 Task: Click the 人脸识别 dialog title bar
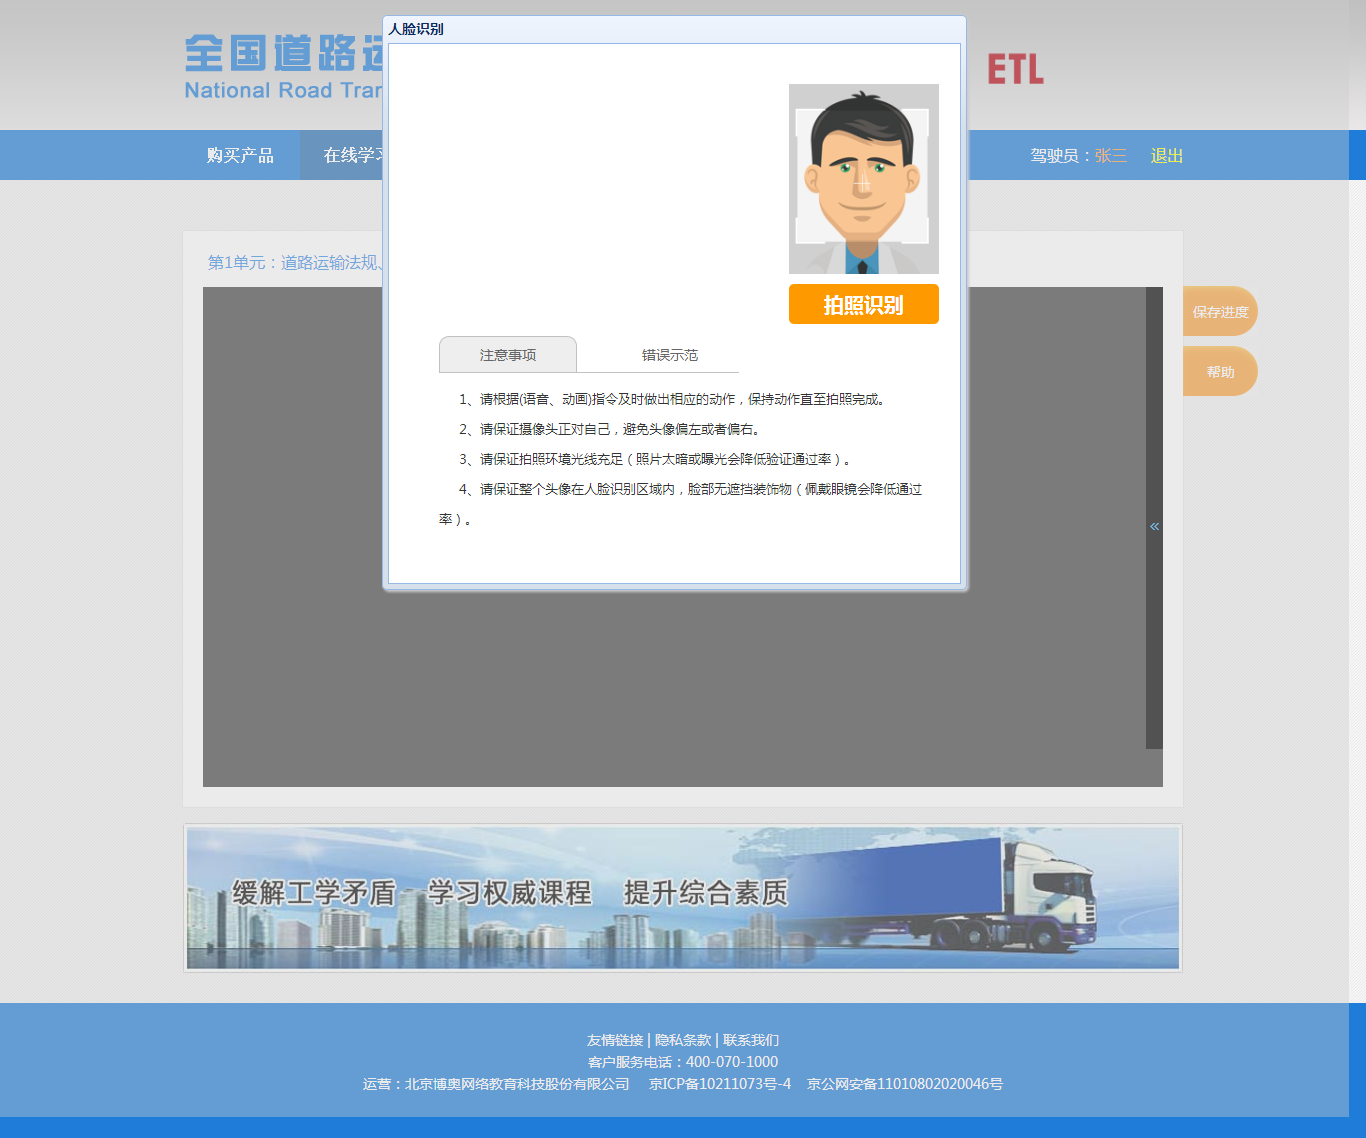tap(674, 29)
